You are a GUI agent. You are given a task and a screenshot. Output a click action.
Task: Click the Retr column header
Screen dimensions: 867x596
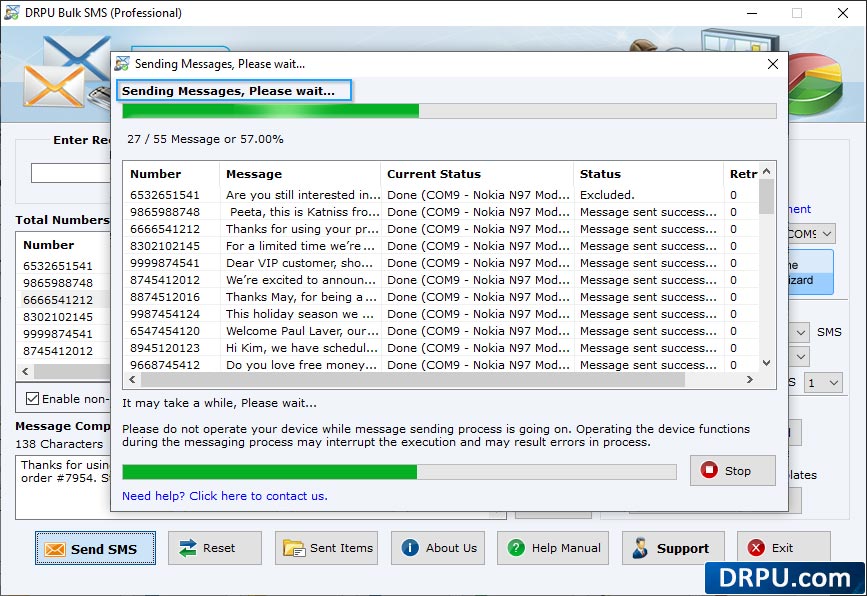tap(741, 174)
